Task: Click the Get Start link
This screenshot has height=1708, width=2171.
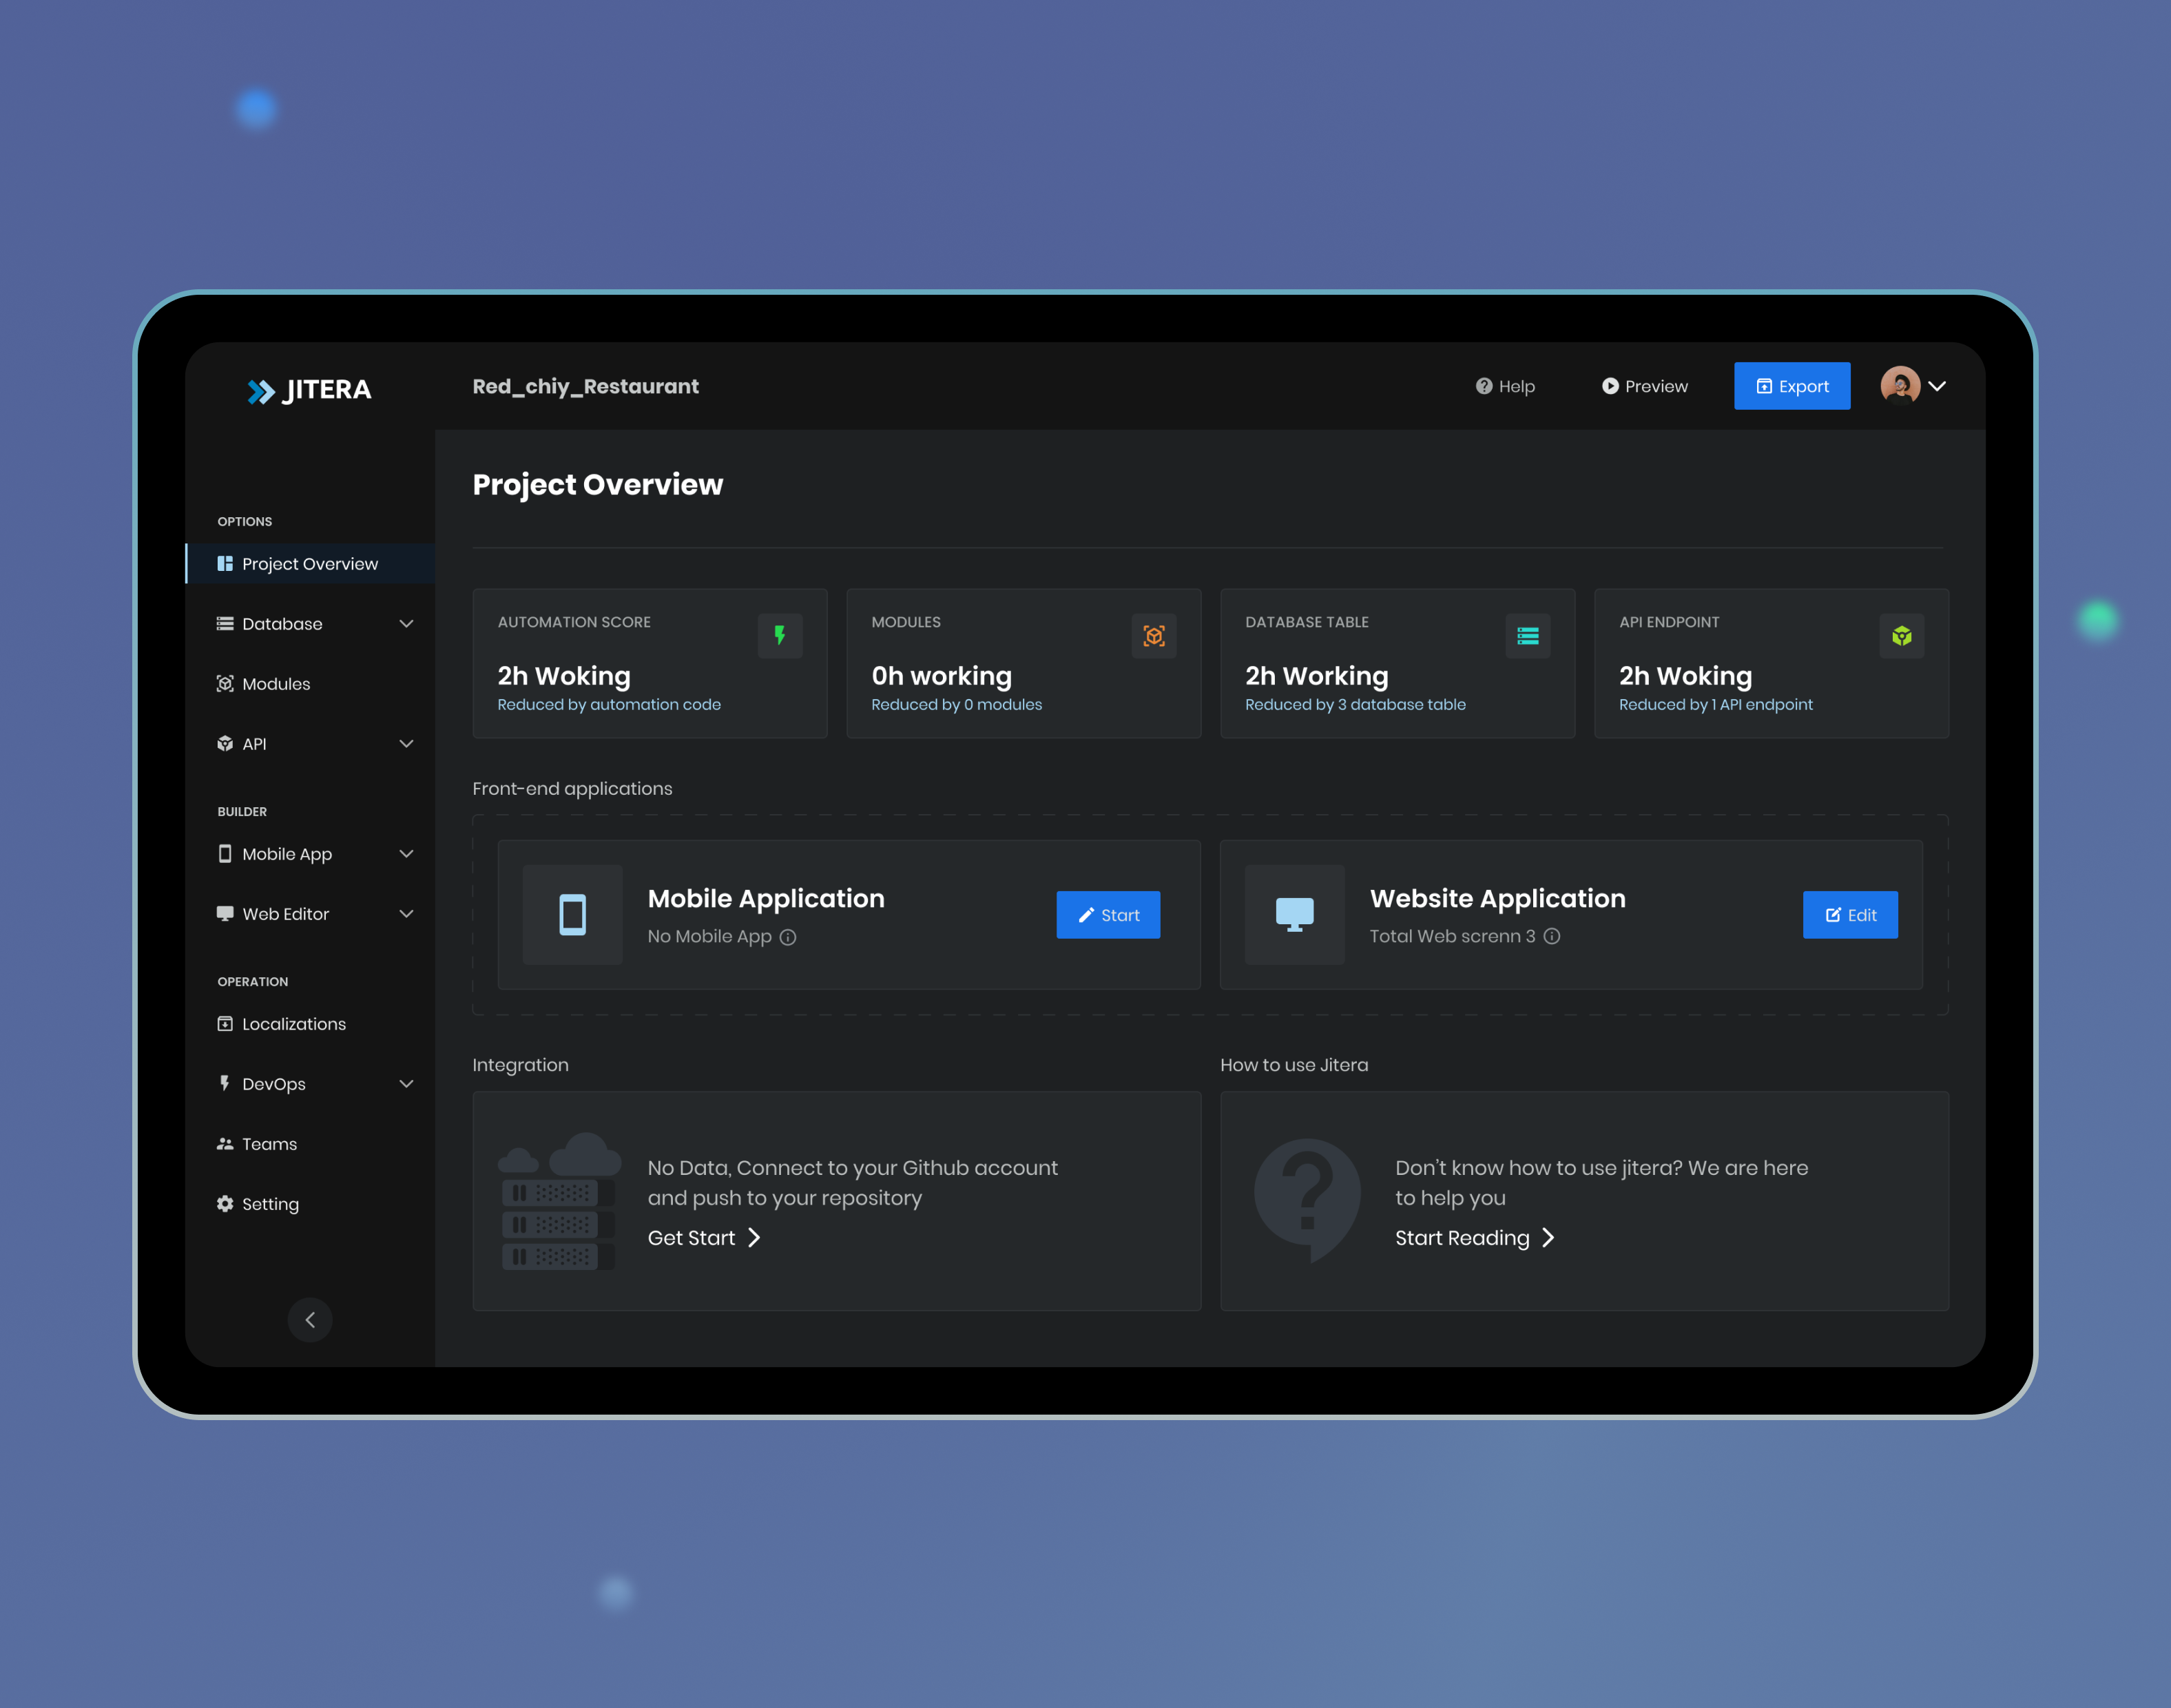Action: [704, 1238]
